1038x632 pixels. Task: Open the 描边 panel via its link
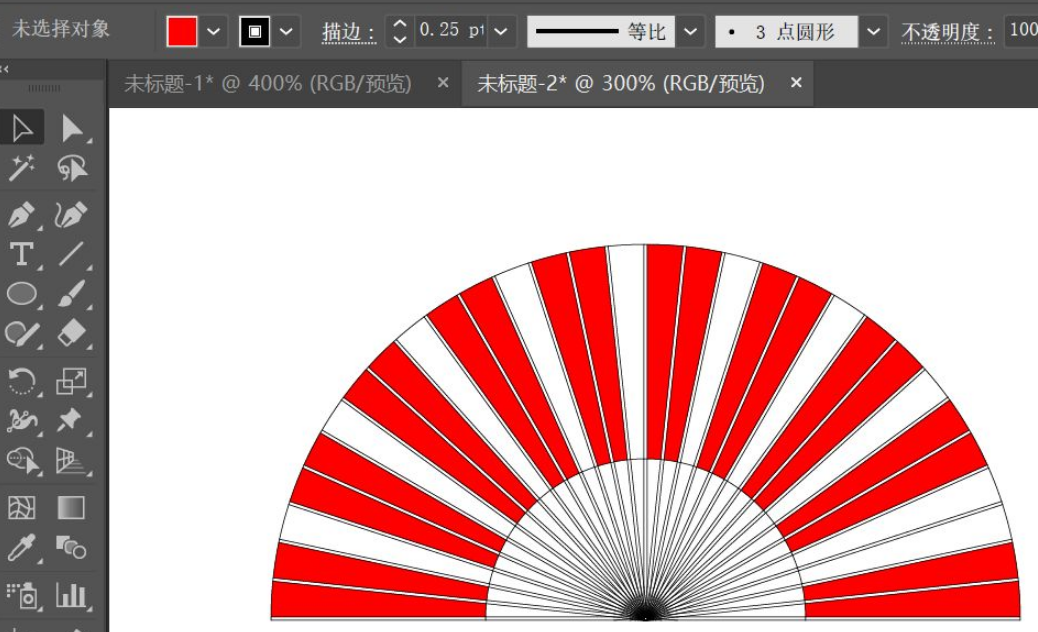[x=348, y=31]
